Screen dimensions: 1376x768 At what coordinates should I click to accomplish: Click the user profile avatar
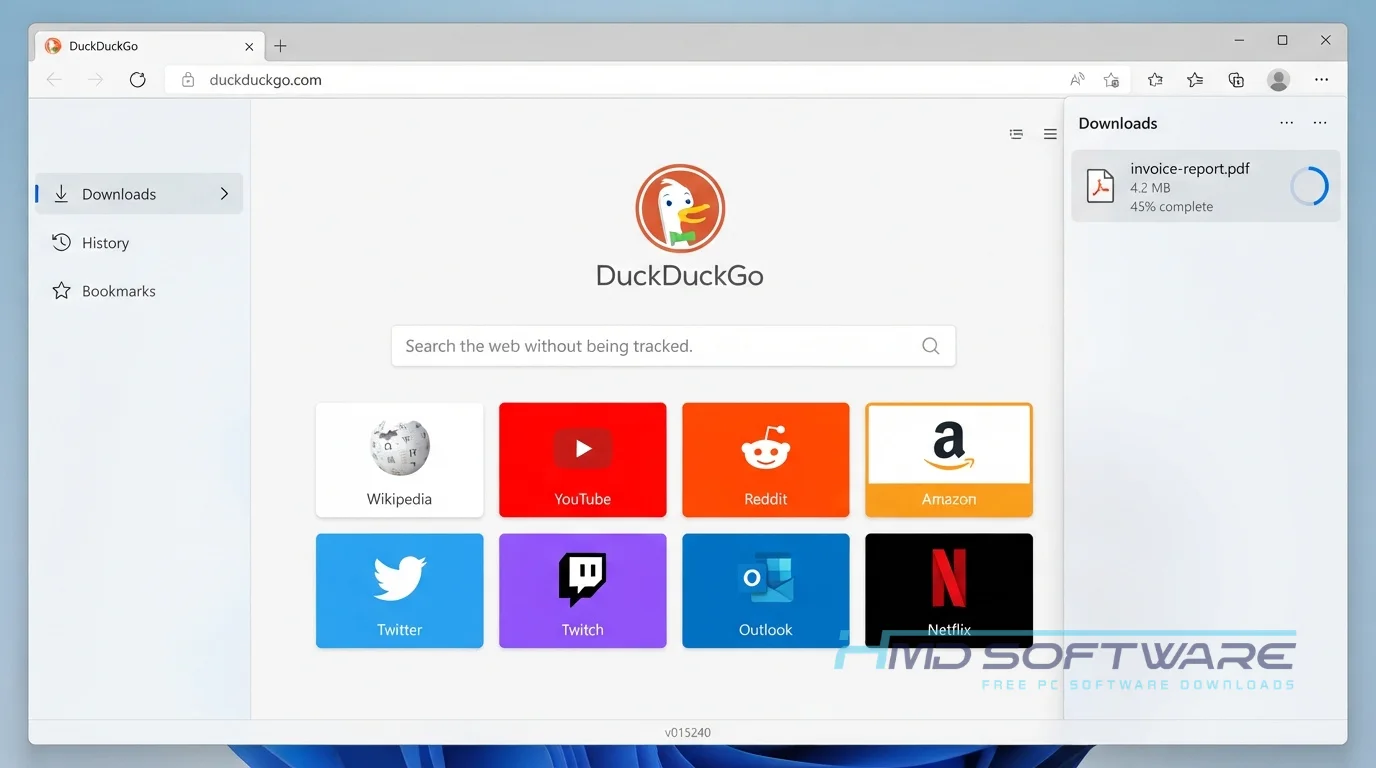[1278, 80]
